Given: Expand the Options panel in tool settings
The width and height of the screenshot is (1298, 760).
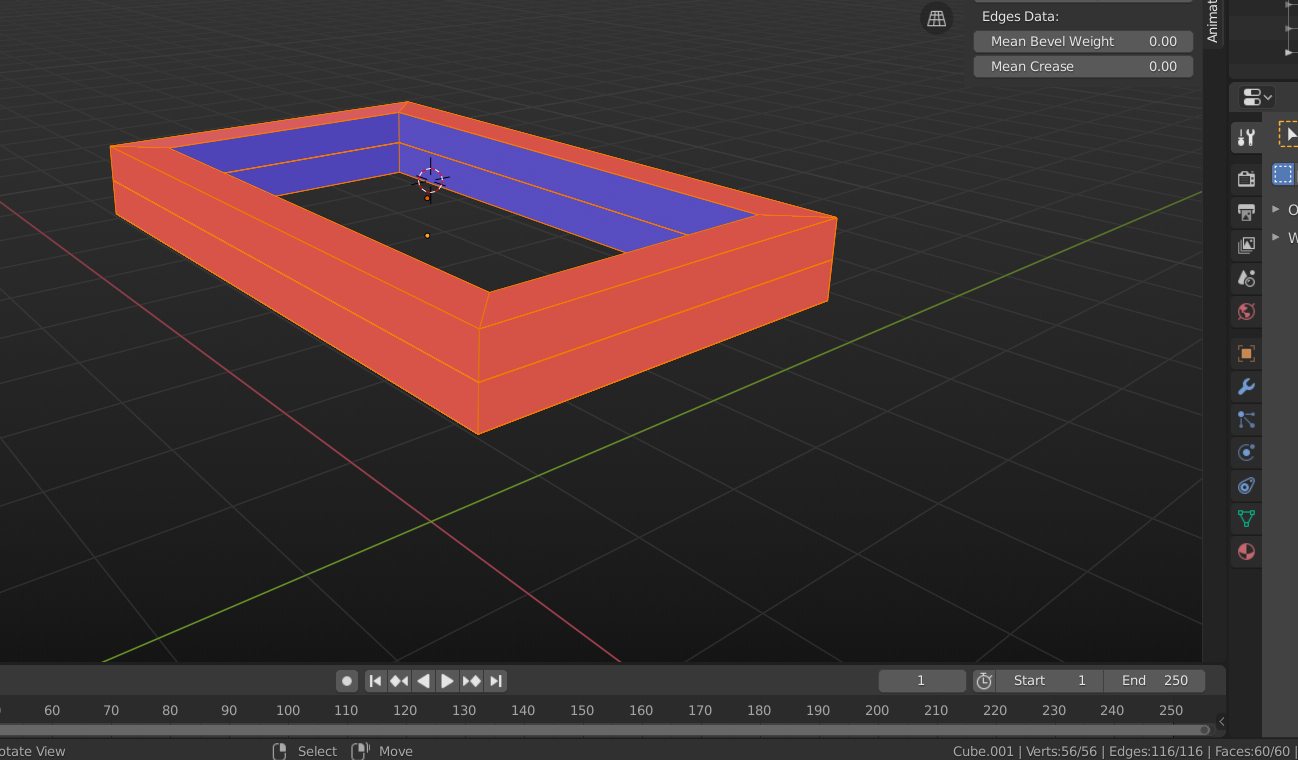Looking at the screenshot, I should (x=1276, y=209).
